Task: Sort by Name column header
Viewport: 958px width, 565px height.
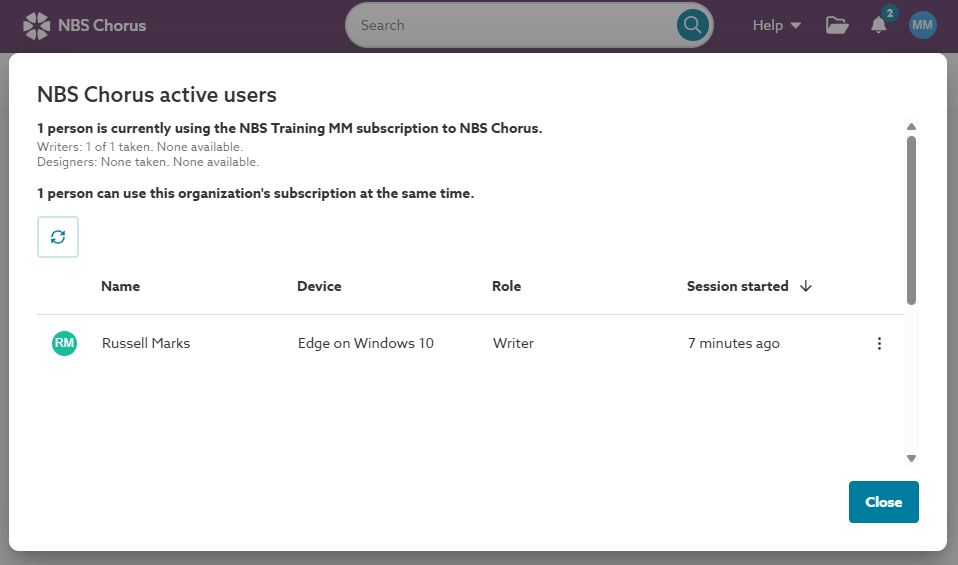Action: point(120,286)
